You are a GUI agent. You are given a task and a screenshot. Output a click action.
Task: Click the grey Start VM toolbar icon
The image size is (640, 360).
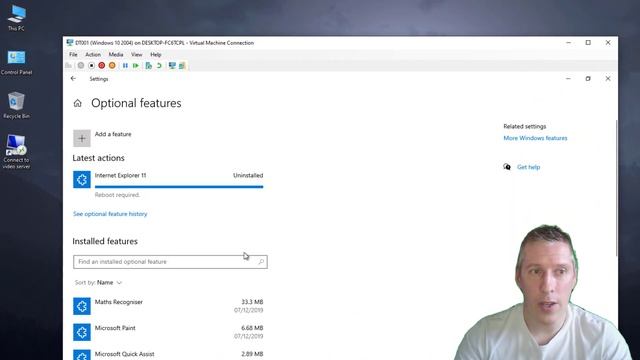point(81,66)
